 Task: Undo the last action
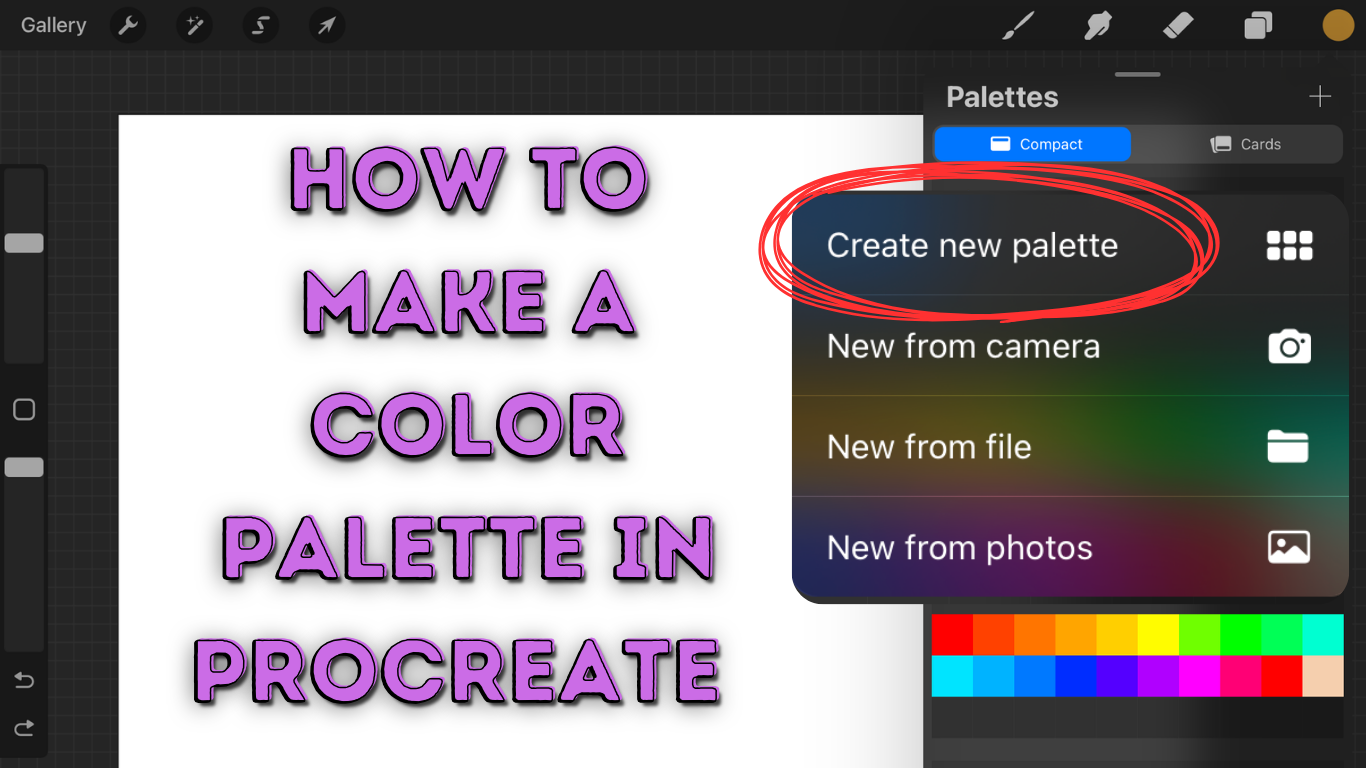[x=24, y=681]
